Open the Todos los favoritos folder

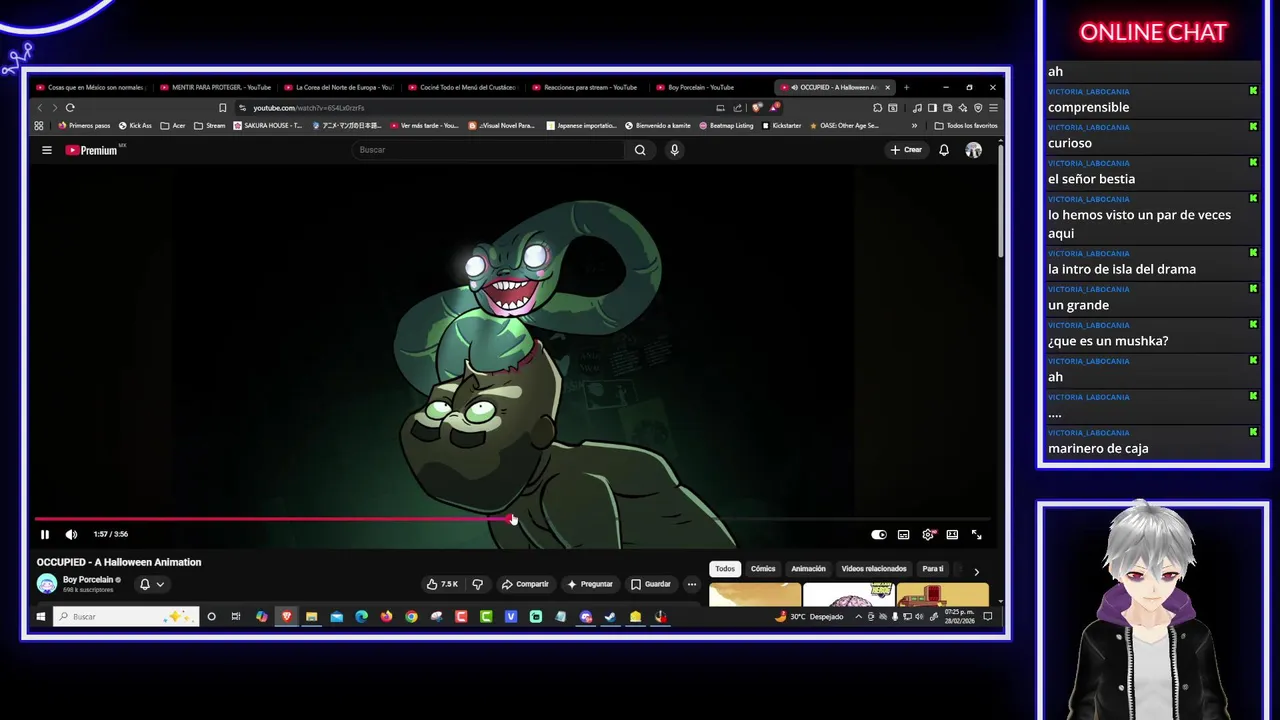point(966,125)
